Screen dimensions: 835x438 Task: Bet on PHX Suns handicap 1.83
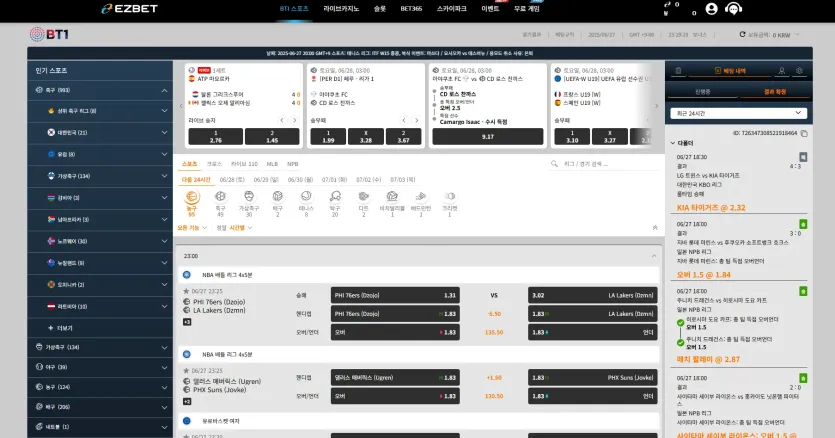593,377
